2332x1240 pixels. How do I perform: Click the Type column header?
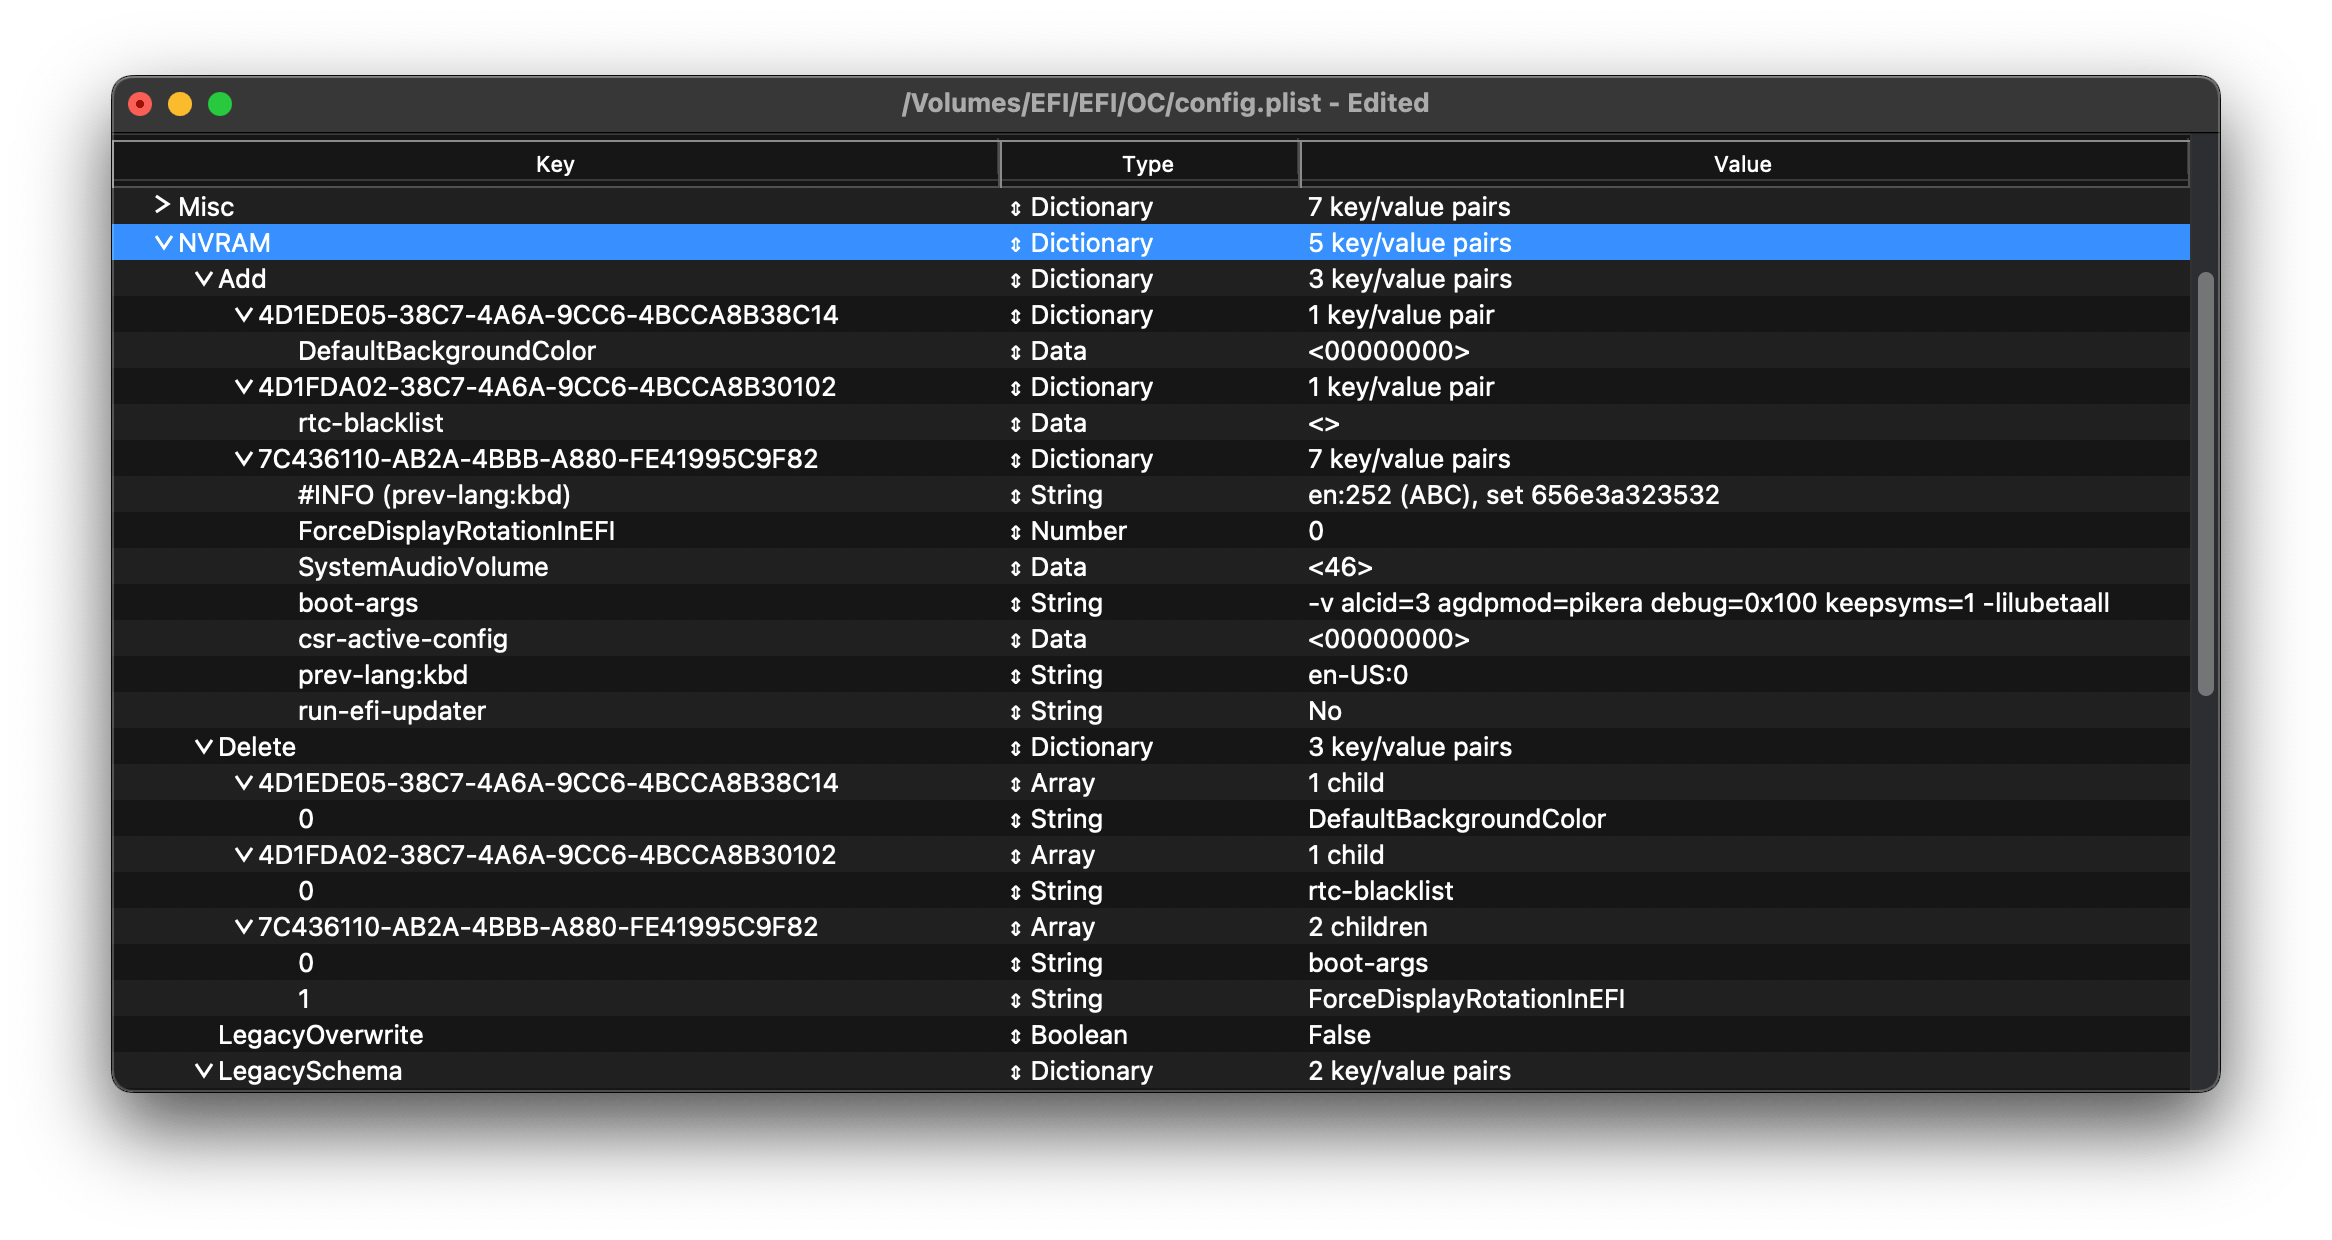click(1147, 164)
